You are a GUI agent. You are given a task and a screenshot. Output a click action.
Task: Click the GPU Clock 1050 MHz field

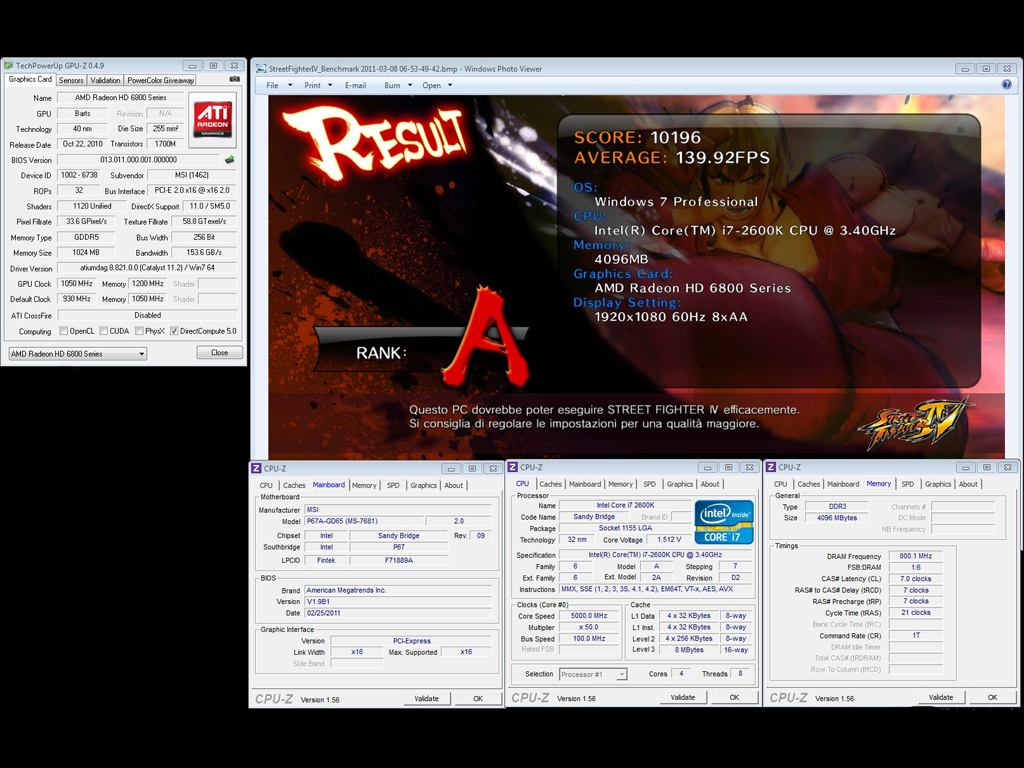tap(77, 284)
